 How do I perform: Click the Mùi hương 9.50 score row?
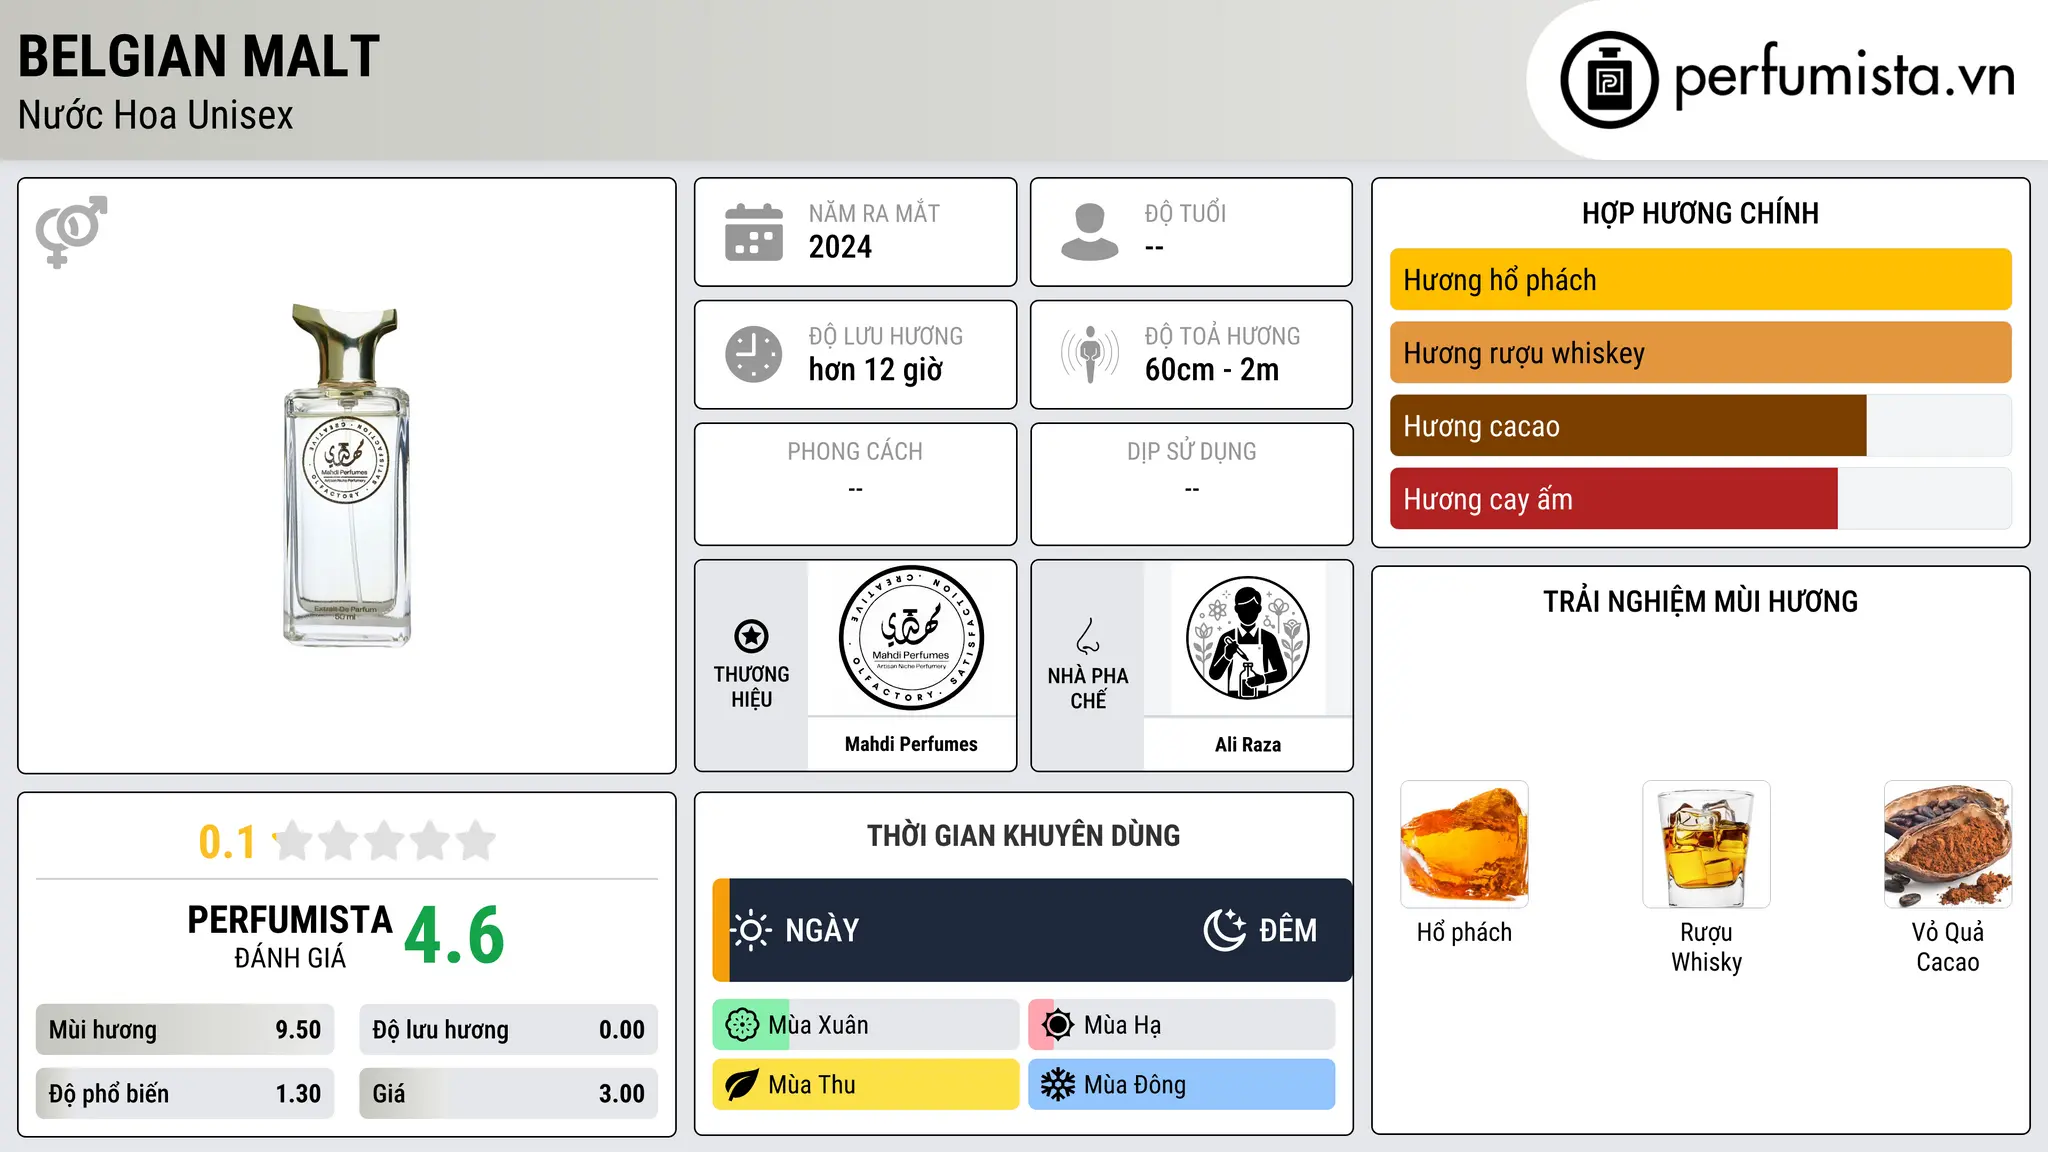click(x=185, y=1030)
